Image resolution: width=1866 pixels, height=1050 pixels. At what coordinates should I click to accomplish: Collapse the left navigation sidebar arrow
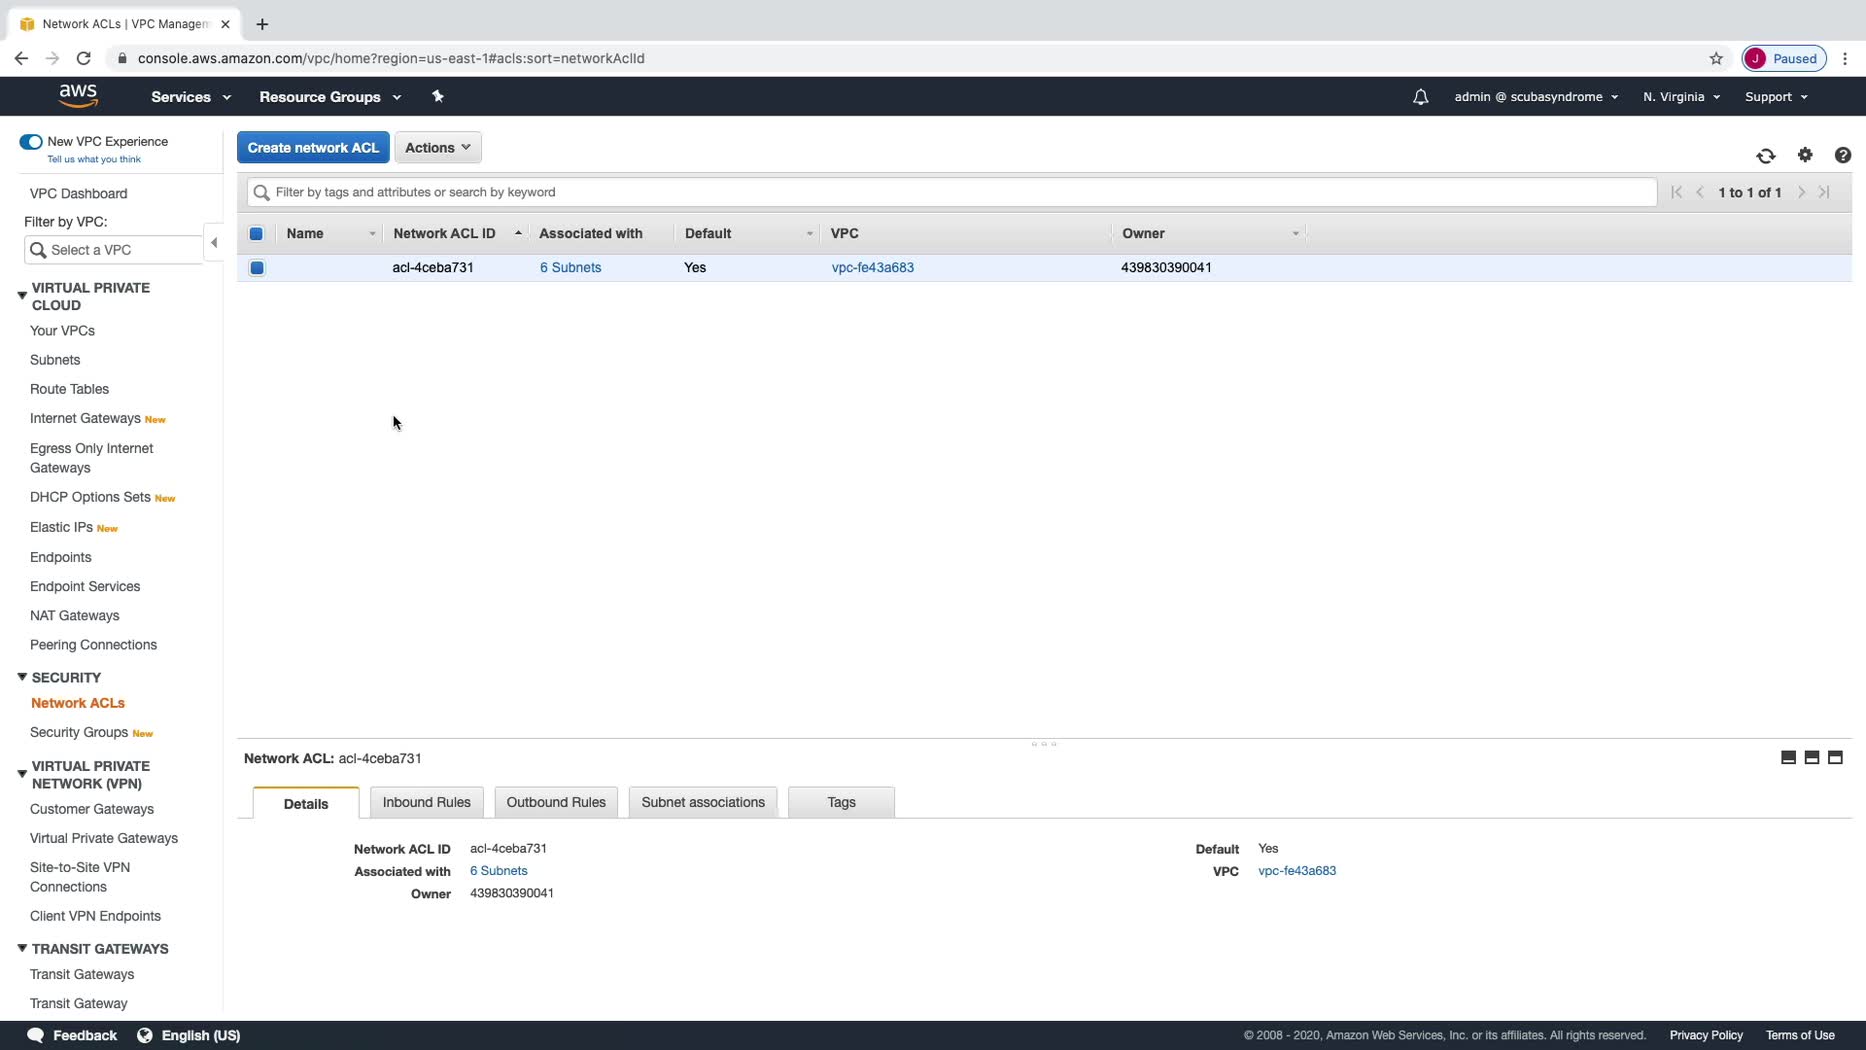click(x=213, y=243)
